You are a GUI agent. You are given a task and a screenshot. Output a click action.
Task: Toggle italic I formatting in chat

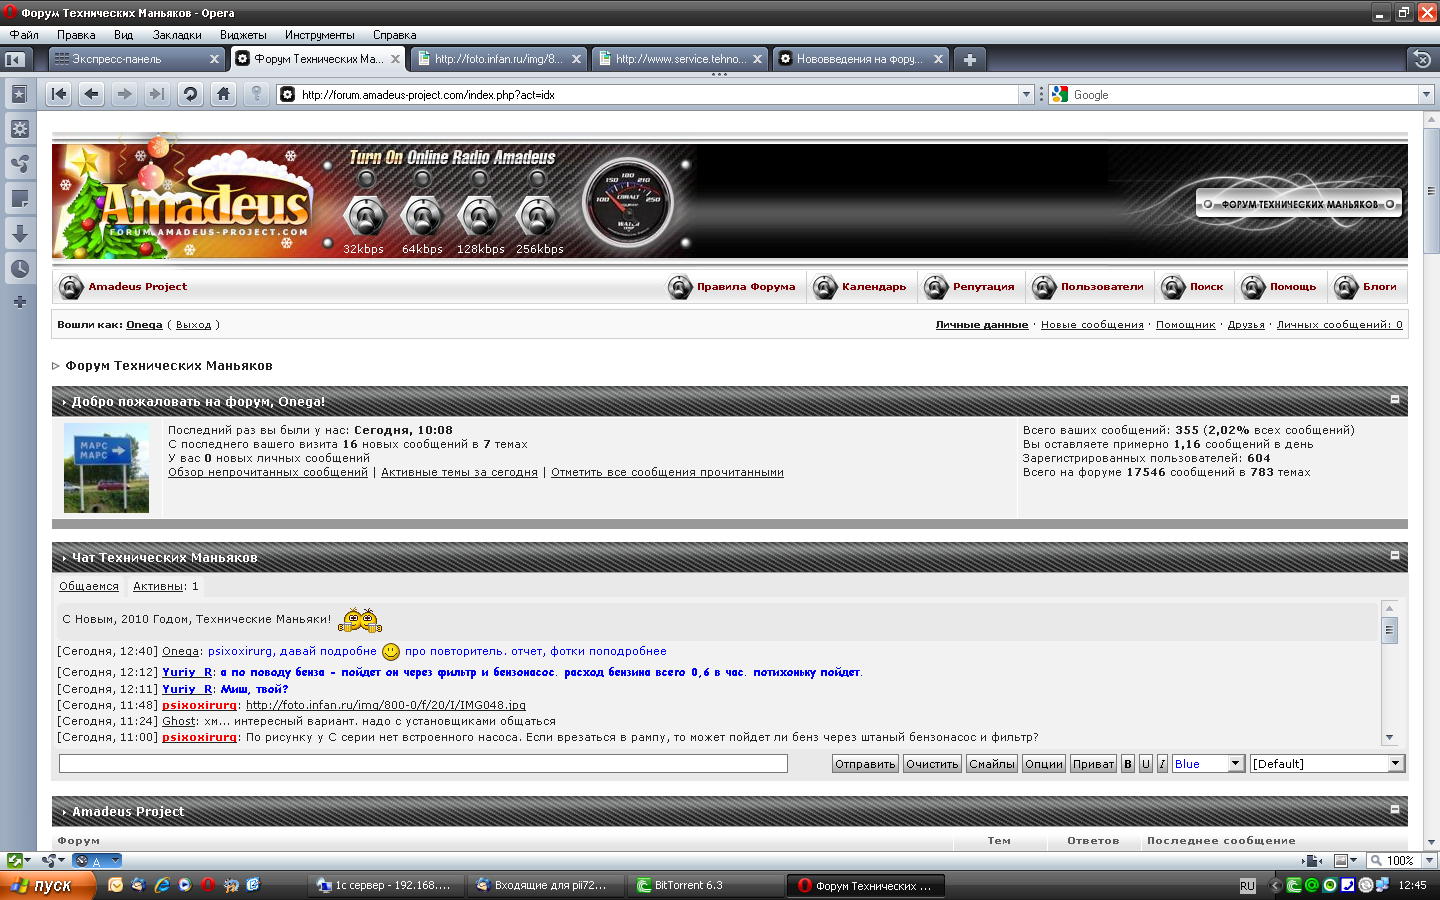[1162, 764]
